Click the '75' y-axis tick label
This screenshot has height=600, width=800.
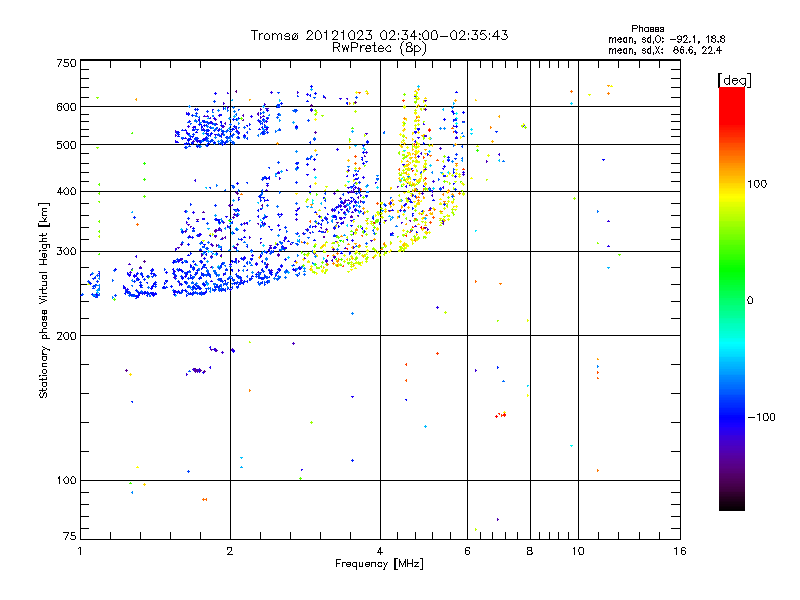click(x=70, y=536)
